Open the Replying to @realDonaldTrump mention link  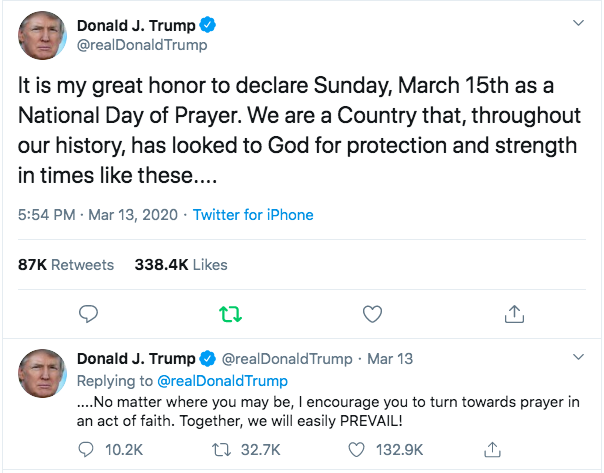click(220, 381)
